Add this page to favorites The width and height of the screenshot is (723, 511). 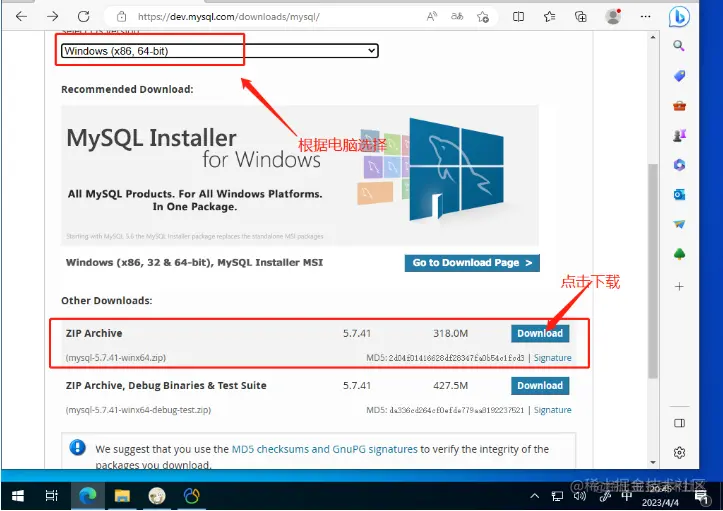(483, 17)
